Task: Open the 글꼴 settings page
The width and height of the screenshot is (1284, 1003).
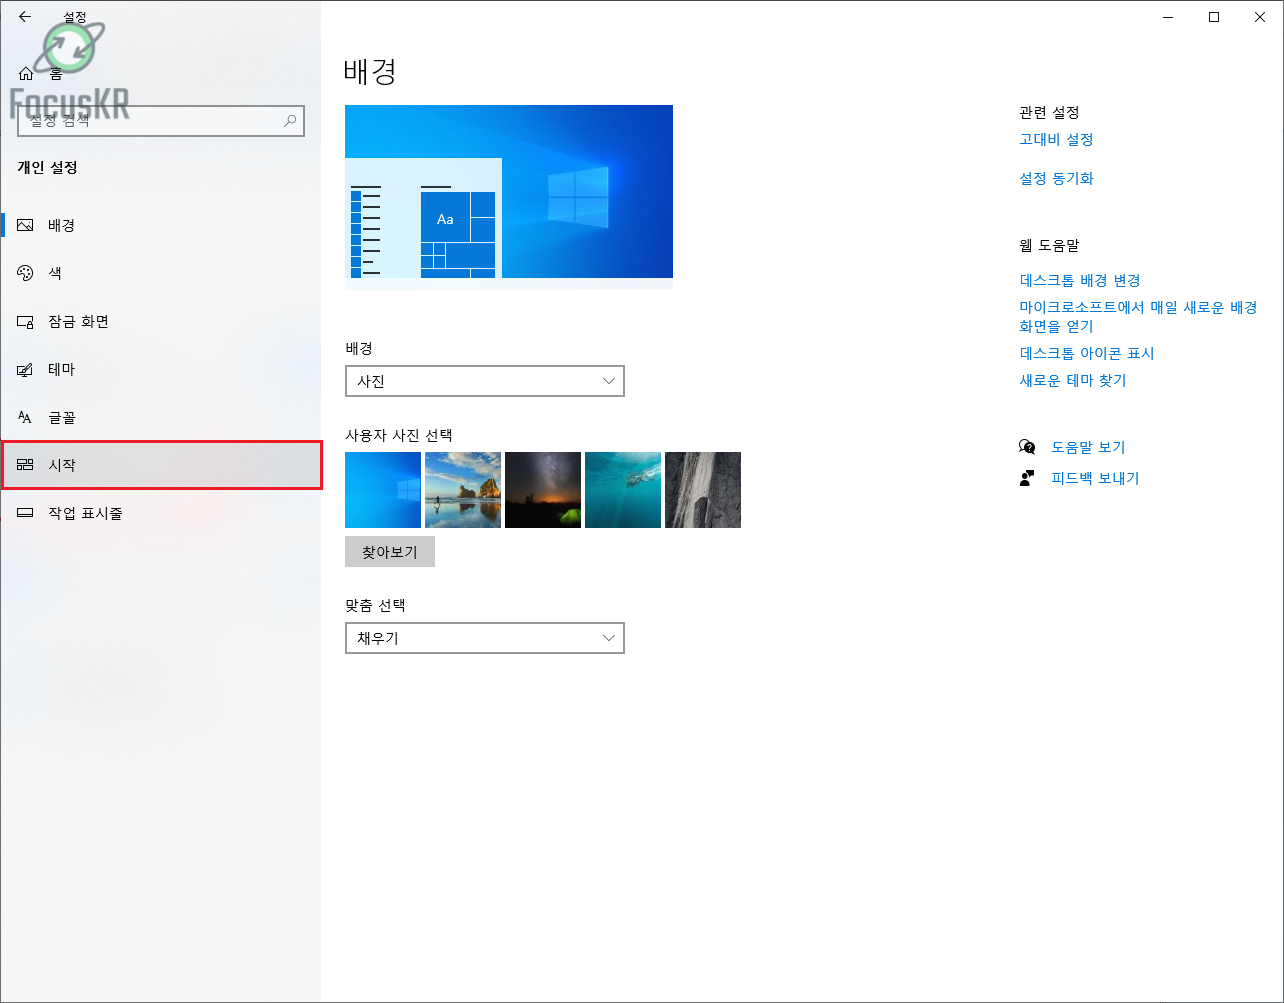Action: 161,417
